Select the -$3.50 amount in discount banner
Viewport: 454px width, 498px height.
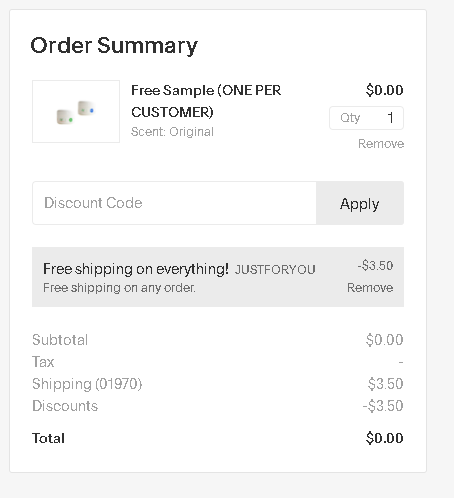click(x=375, y=265)
